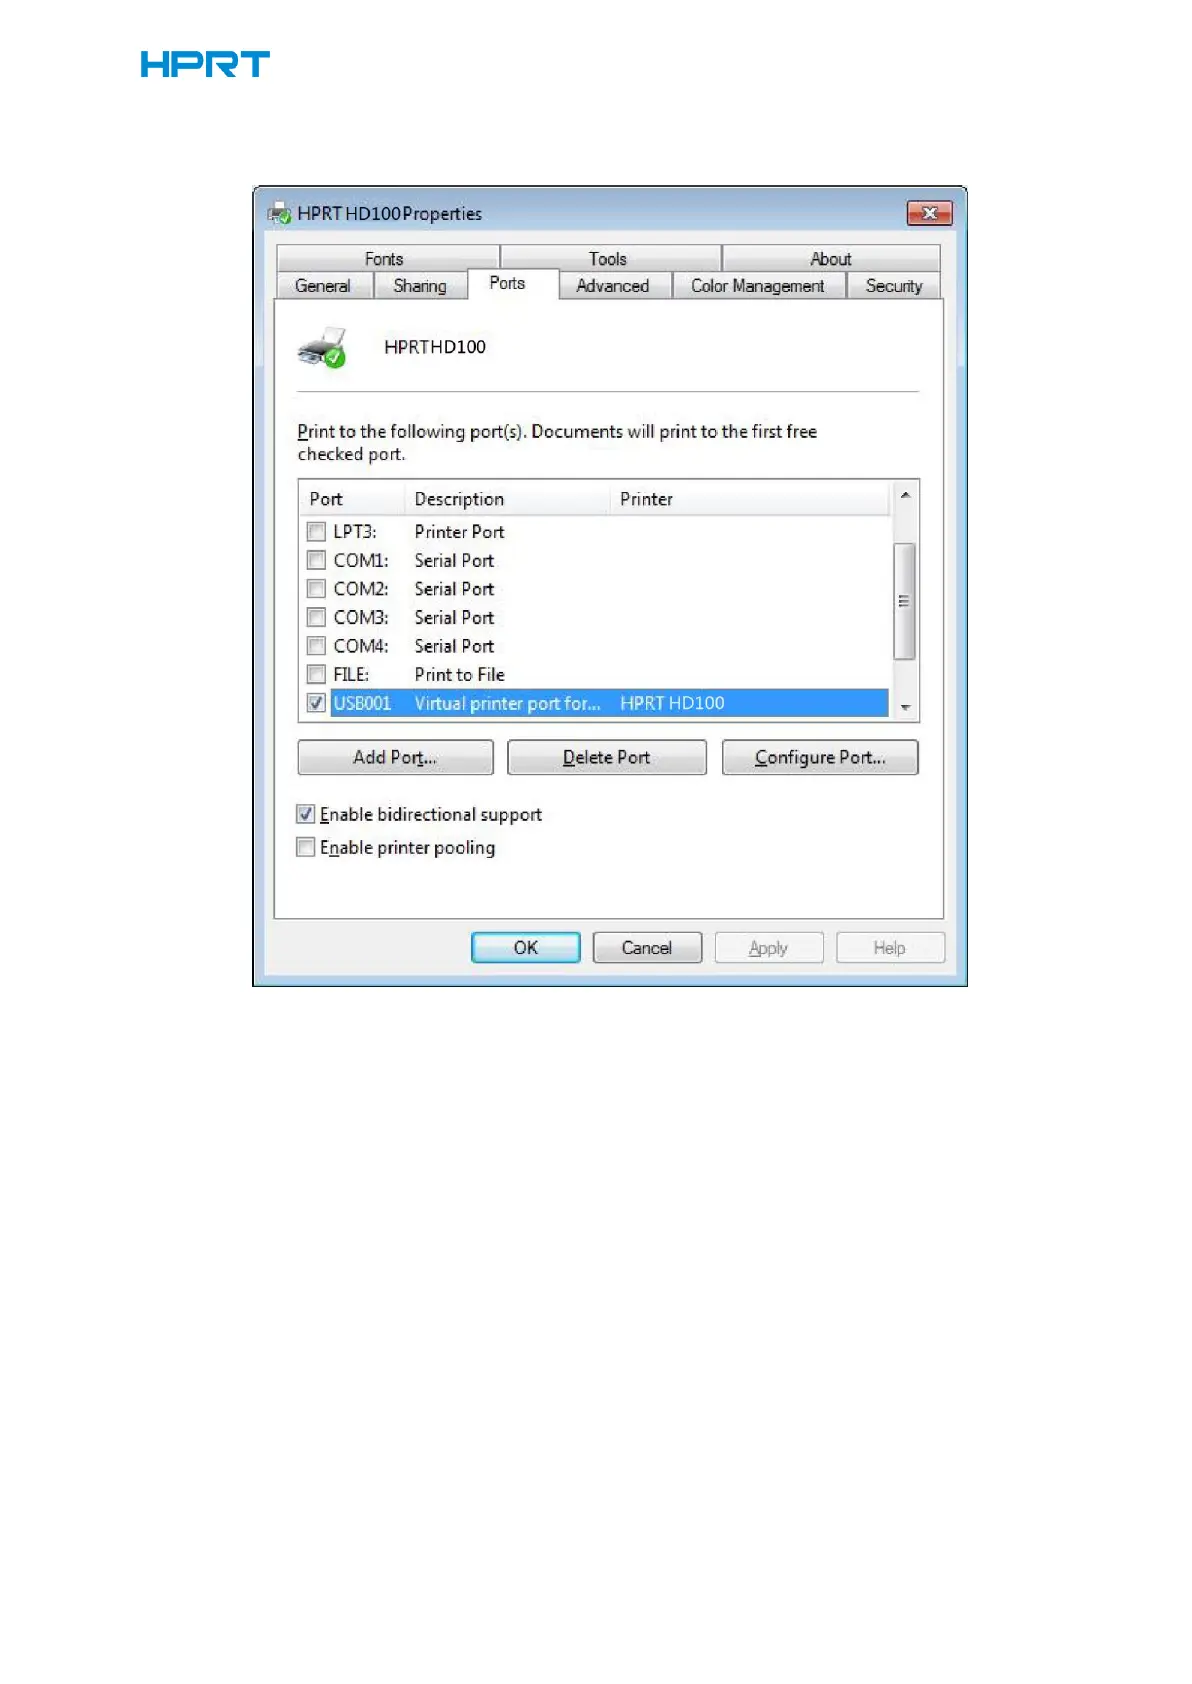Select 'Serial Port' in the COM3 row
This screenshot has height=1684, width=1192.
coord(455,617)
